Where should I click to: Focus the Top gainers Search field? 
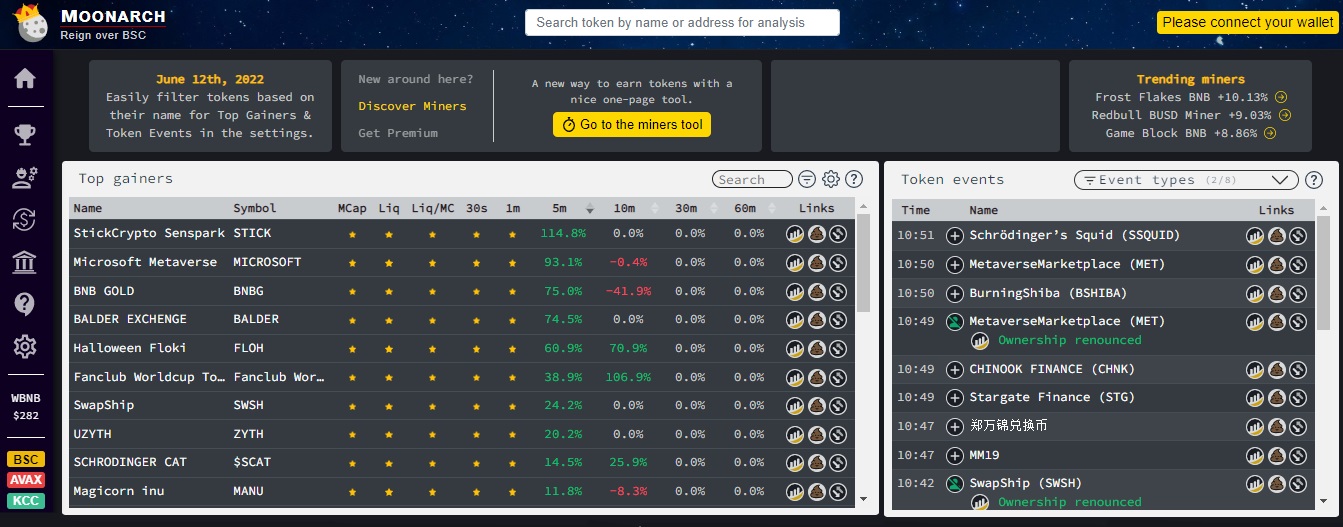[x=753, y=180]
